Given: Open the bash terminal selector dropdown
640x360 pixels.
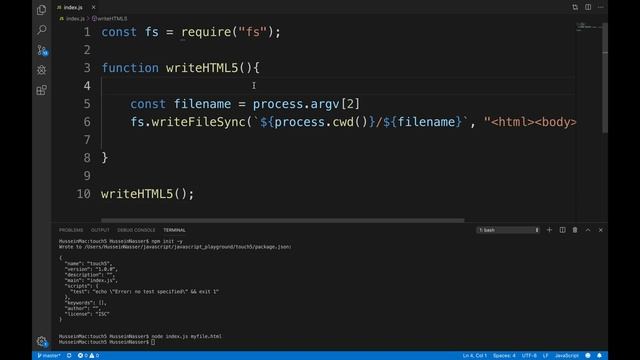Looking at the screenshot, I should pos(508,230).
